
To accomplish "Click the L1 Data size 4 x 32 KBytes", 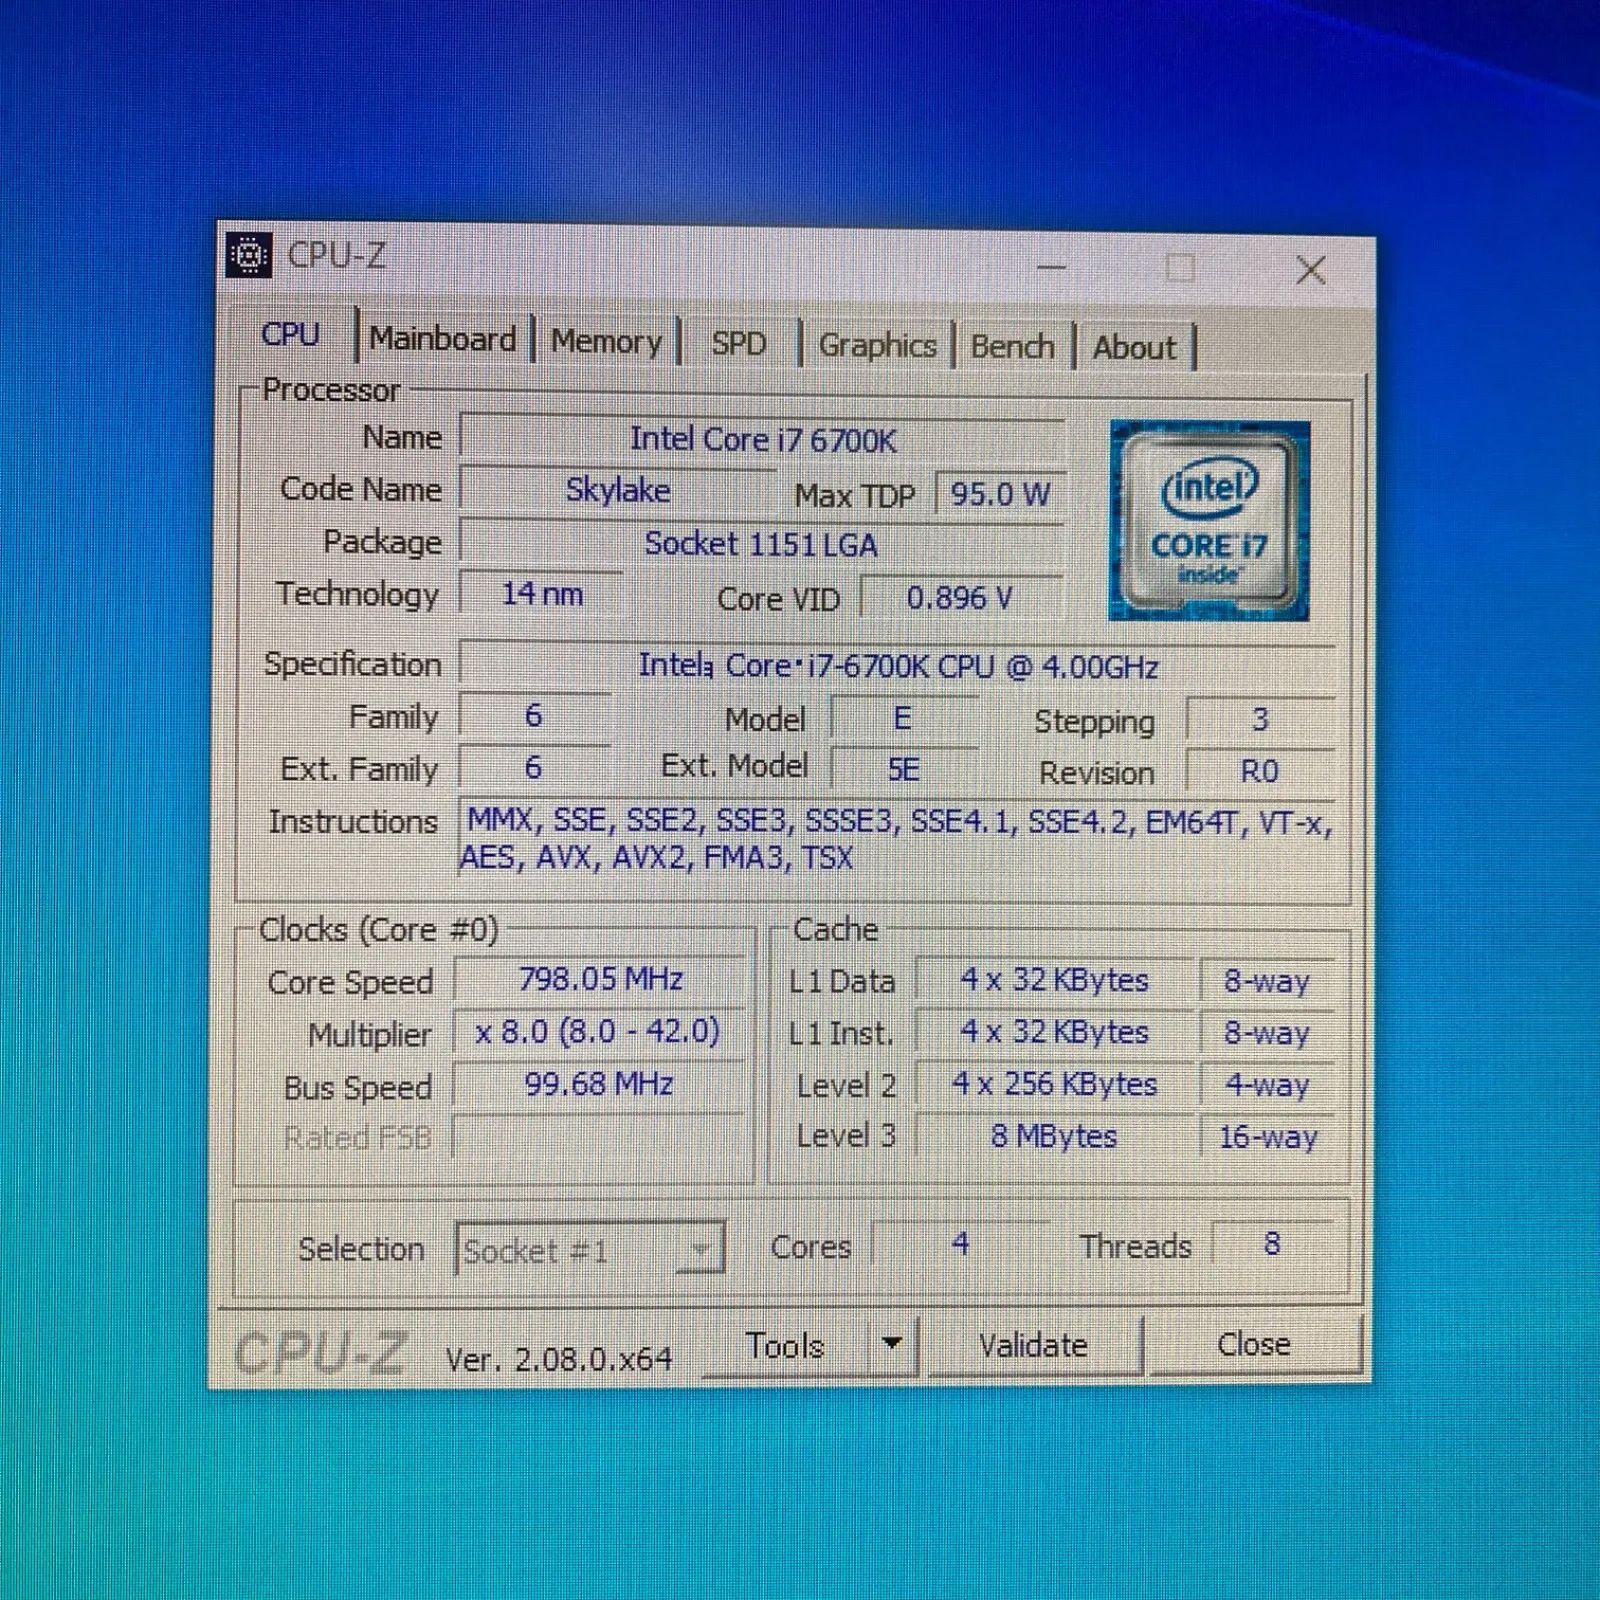I will coord(1055,980).
